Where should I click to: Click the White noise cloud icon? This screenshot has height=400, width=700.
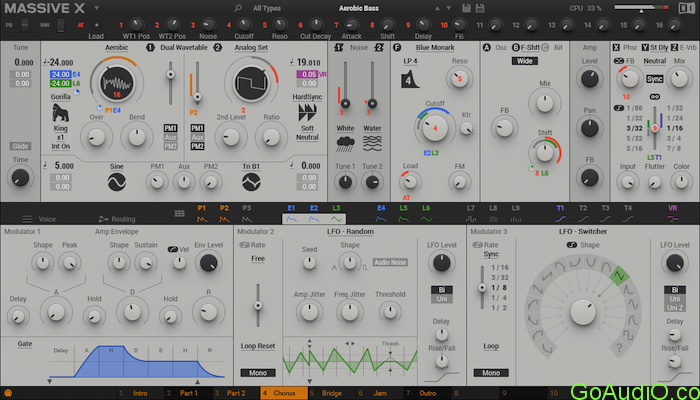346,144
